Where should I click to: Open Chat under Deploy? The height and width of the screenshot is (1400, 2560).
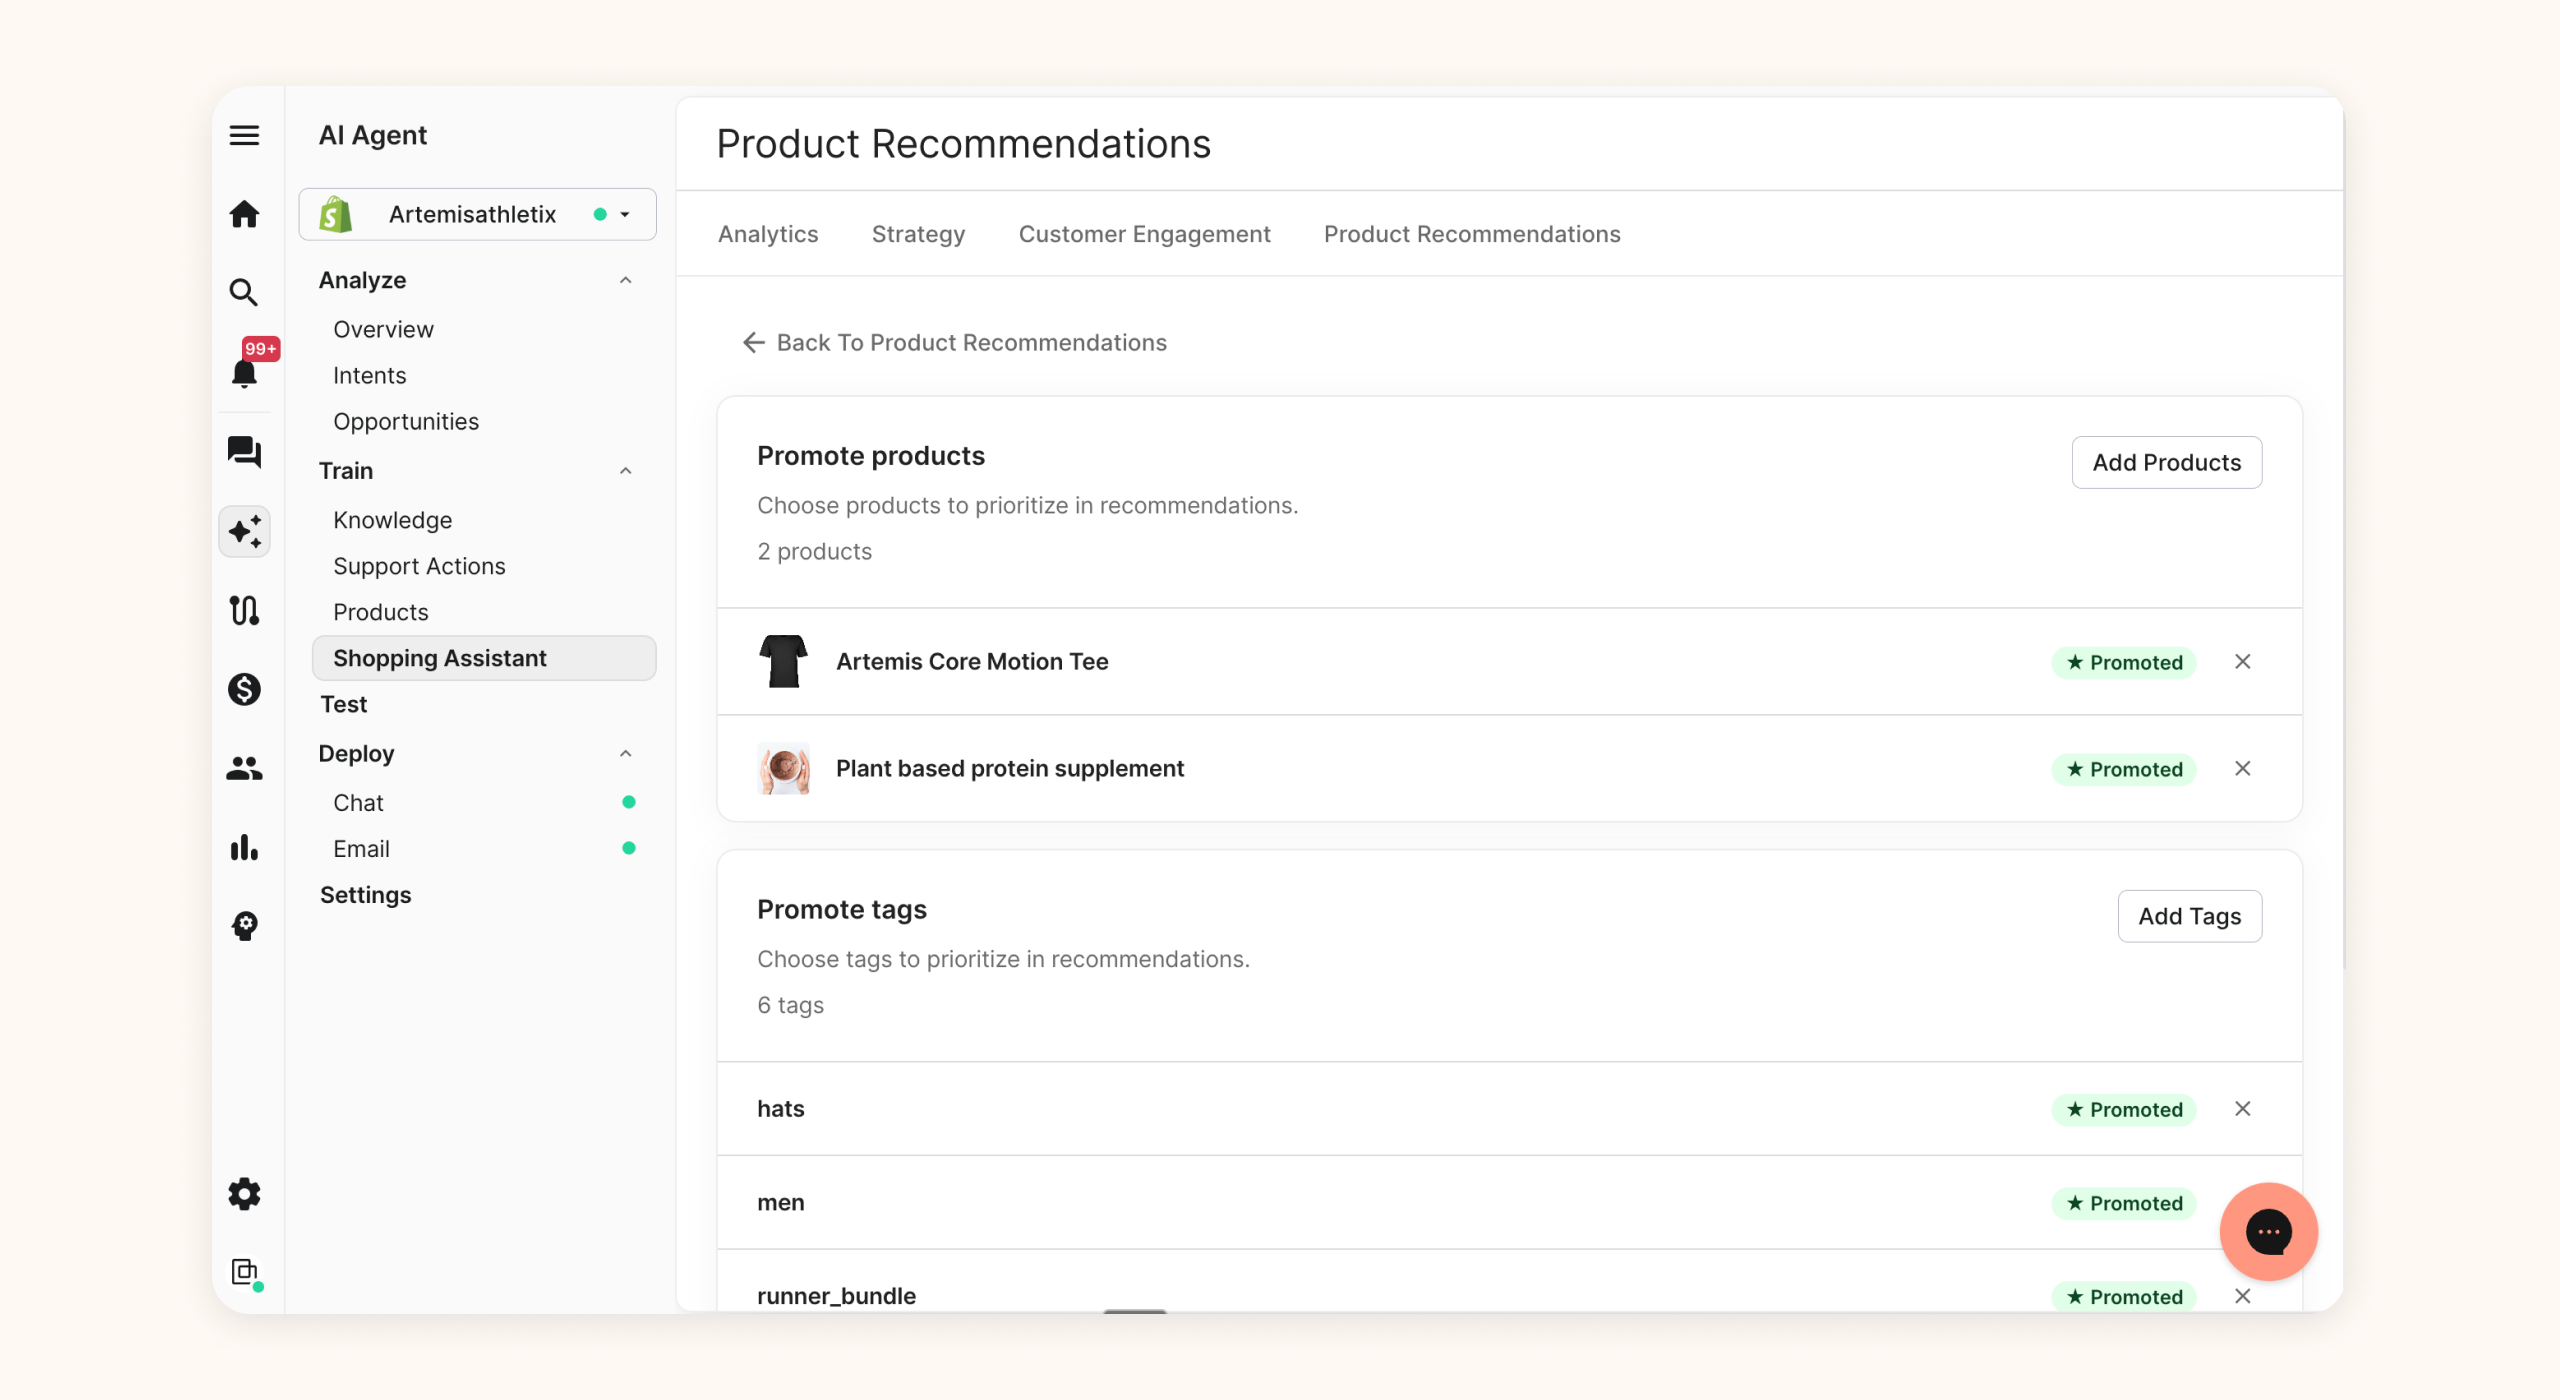(358, 803)
